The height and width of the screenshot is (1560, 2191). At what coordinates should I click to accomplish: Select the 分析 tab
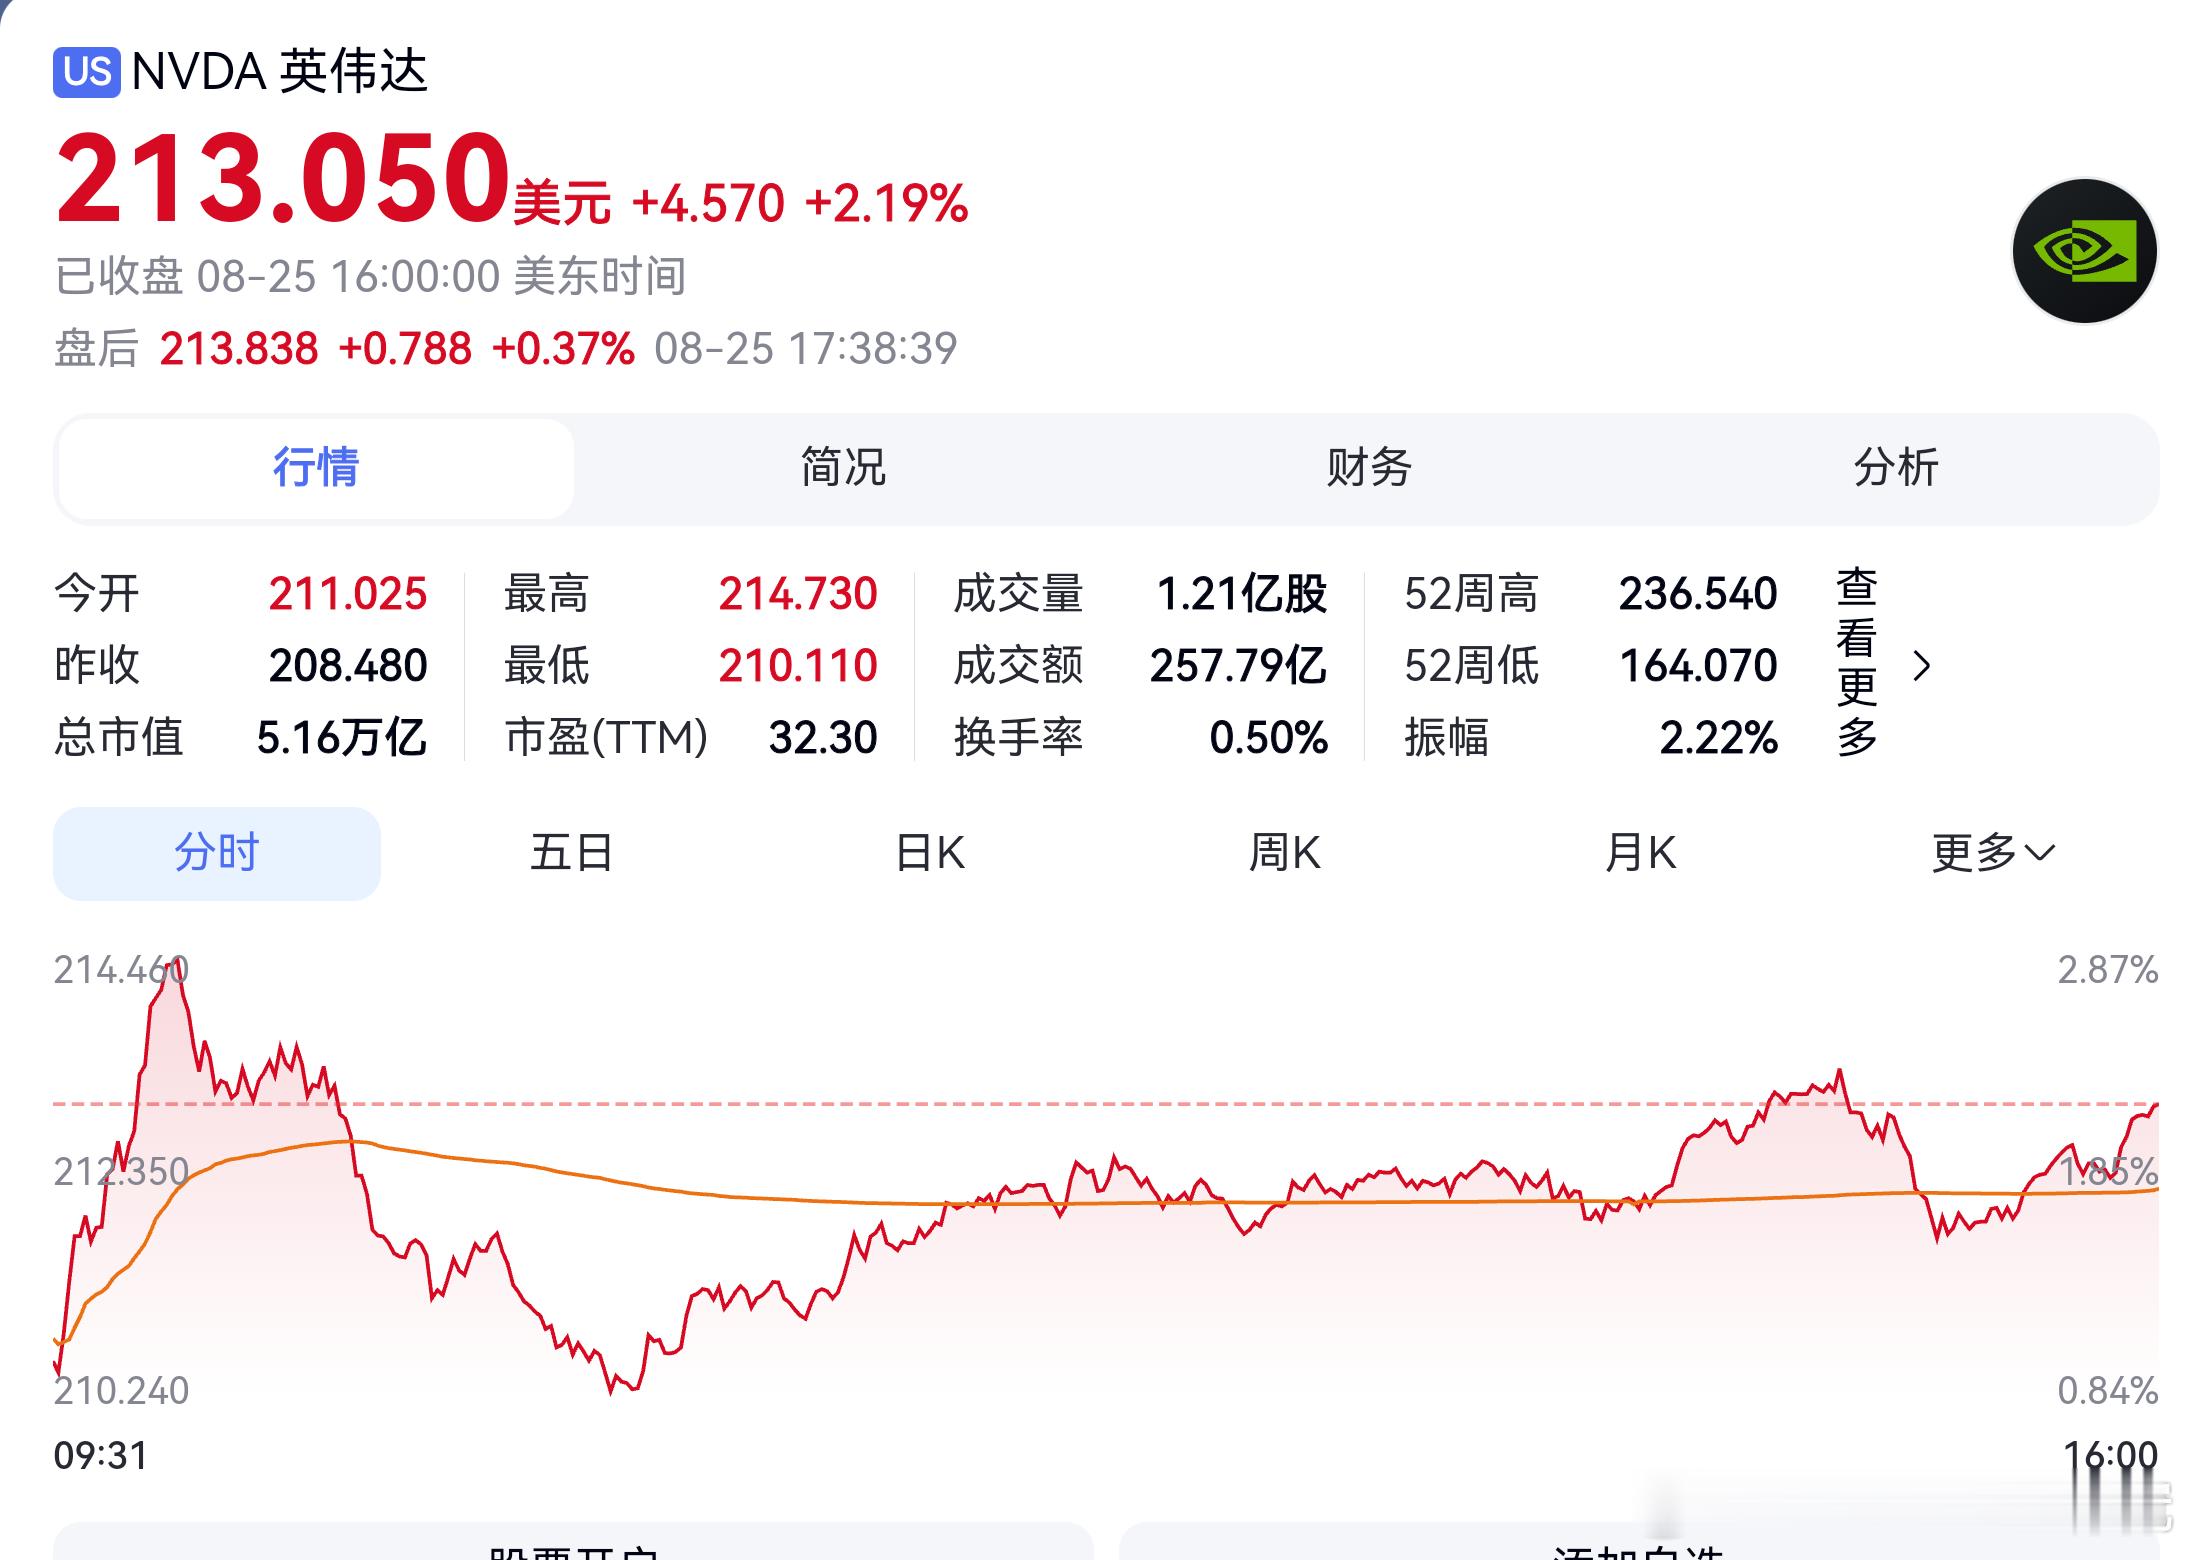point(1896,468)
